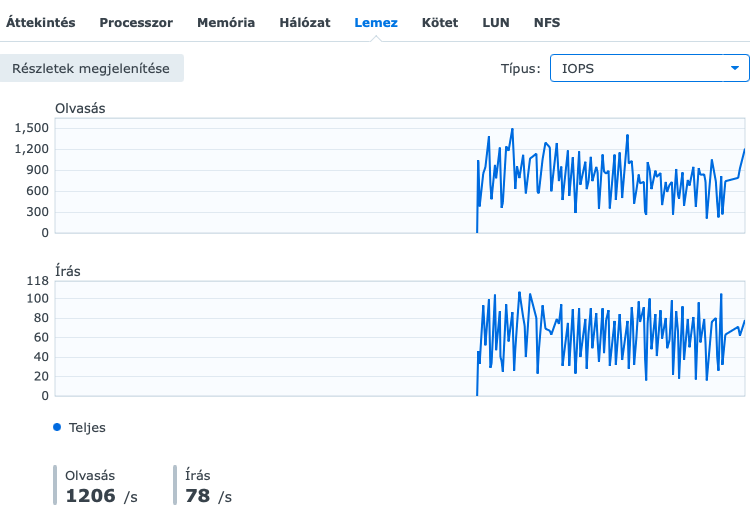The width and height of the screenshot is (756, 517).
Task: Click inside the Olvasás chart area
Action: pyautogui.click(x=400, y=176)
